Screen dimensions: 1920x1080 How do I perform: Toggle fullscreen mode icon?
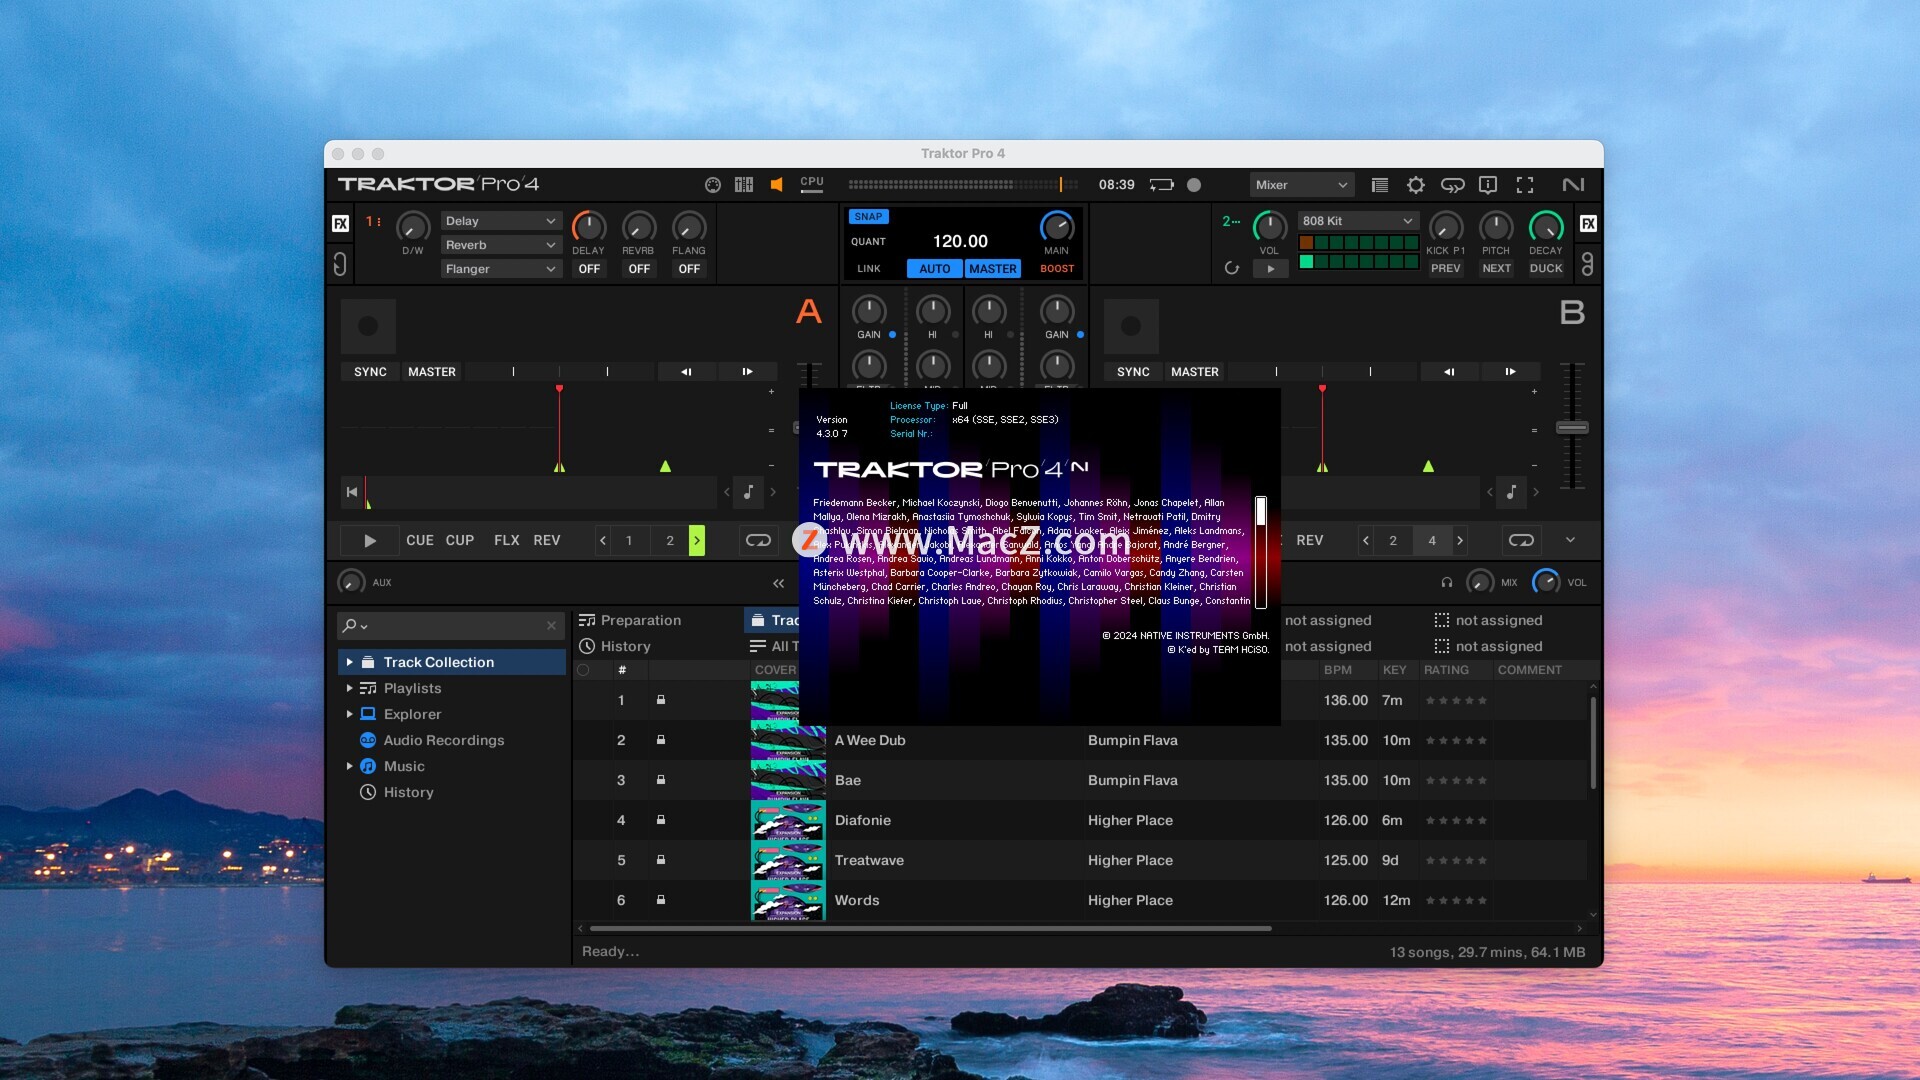pyautogui.click(x=1524, y=185)
